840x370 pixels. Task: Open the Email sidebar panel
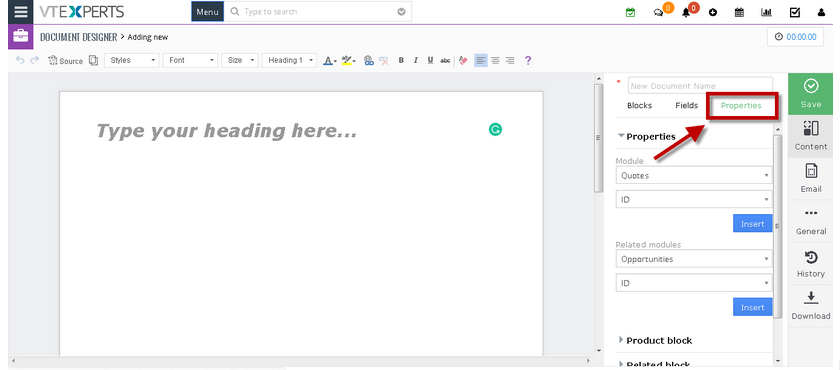coord(811,178)
